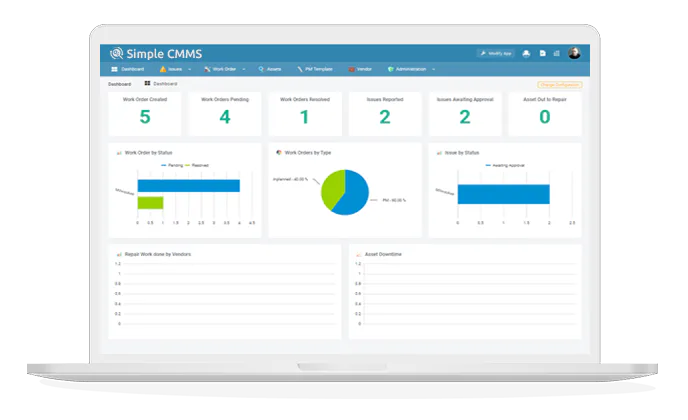Click the Change Configuration button
Viewport: 688px width, 420px height.
pyautogui.click(x=560, y=85)
